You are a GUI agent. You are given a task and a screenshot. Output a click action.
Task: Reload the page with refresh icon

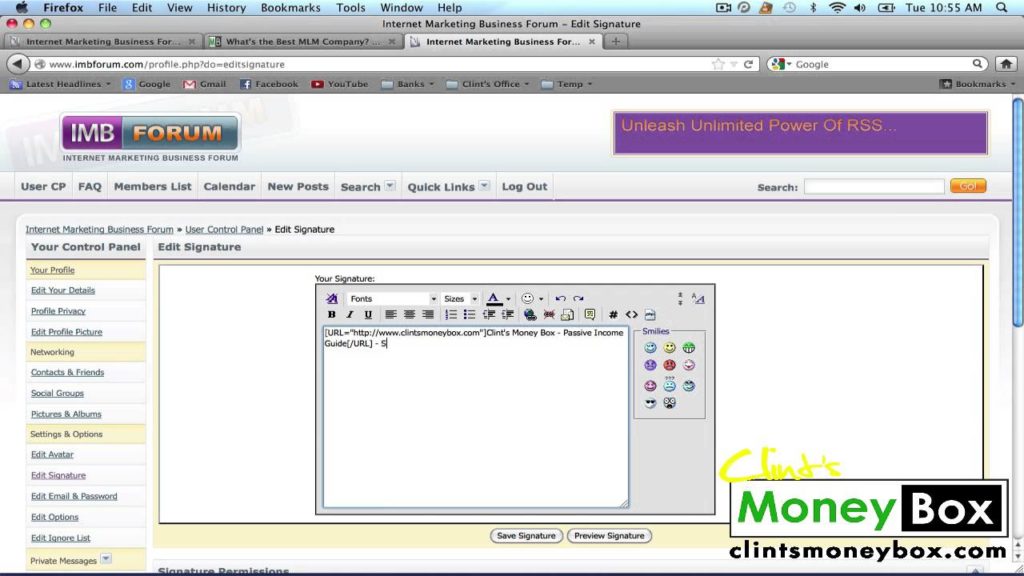pos(748,64)
